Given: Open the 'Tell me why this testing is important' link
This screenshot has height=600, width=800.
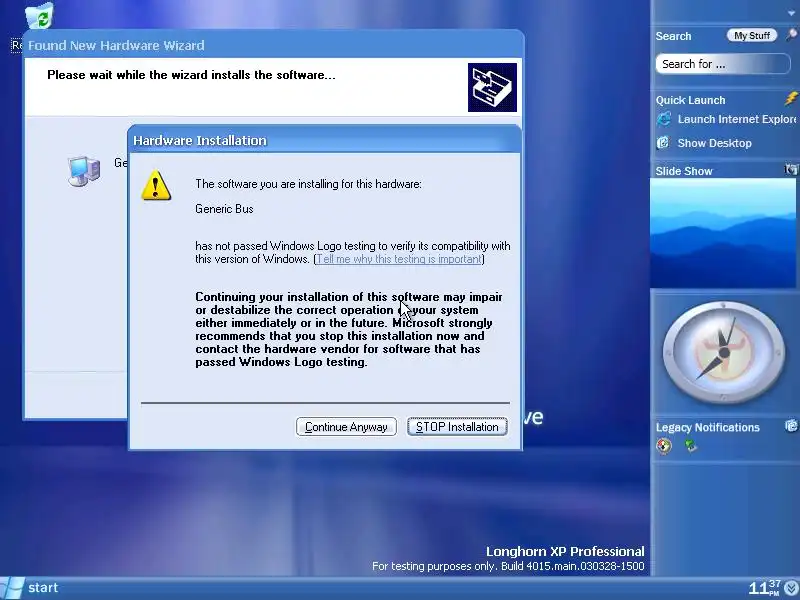Looking at the screenshot, I should 399,259.
